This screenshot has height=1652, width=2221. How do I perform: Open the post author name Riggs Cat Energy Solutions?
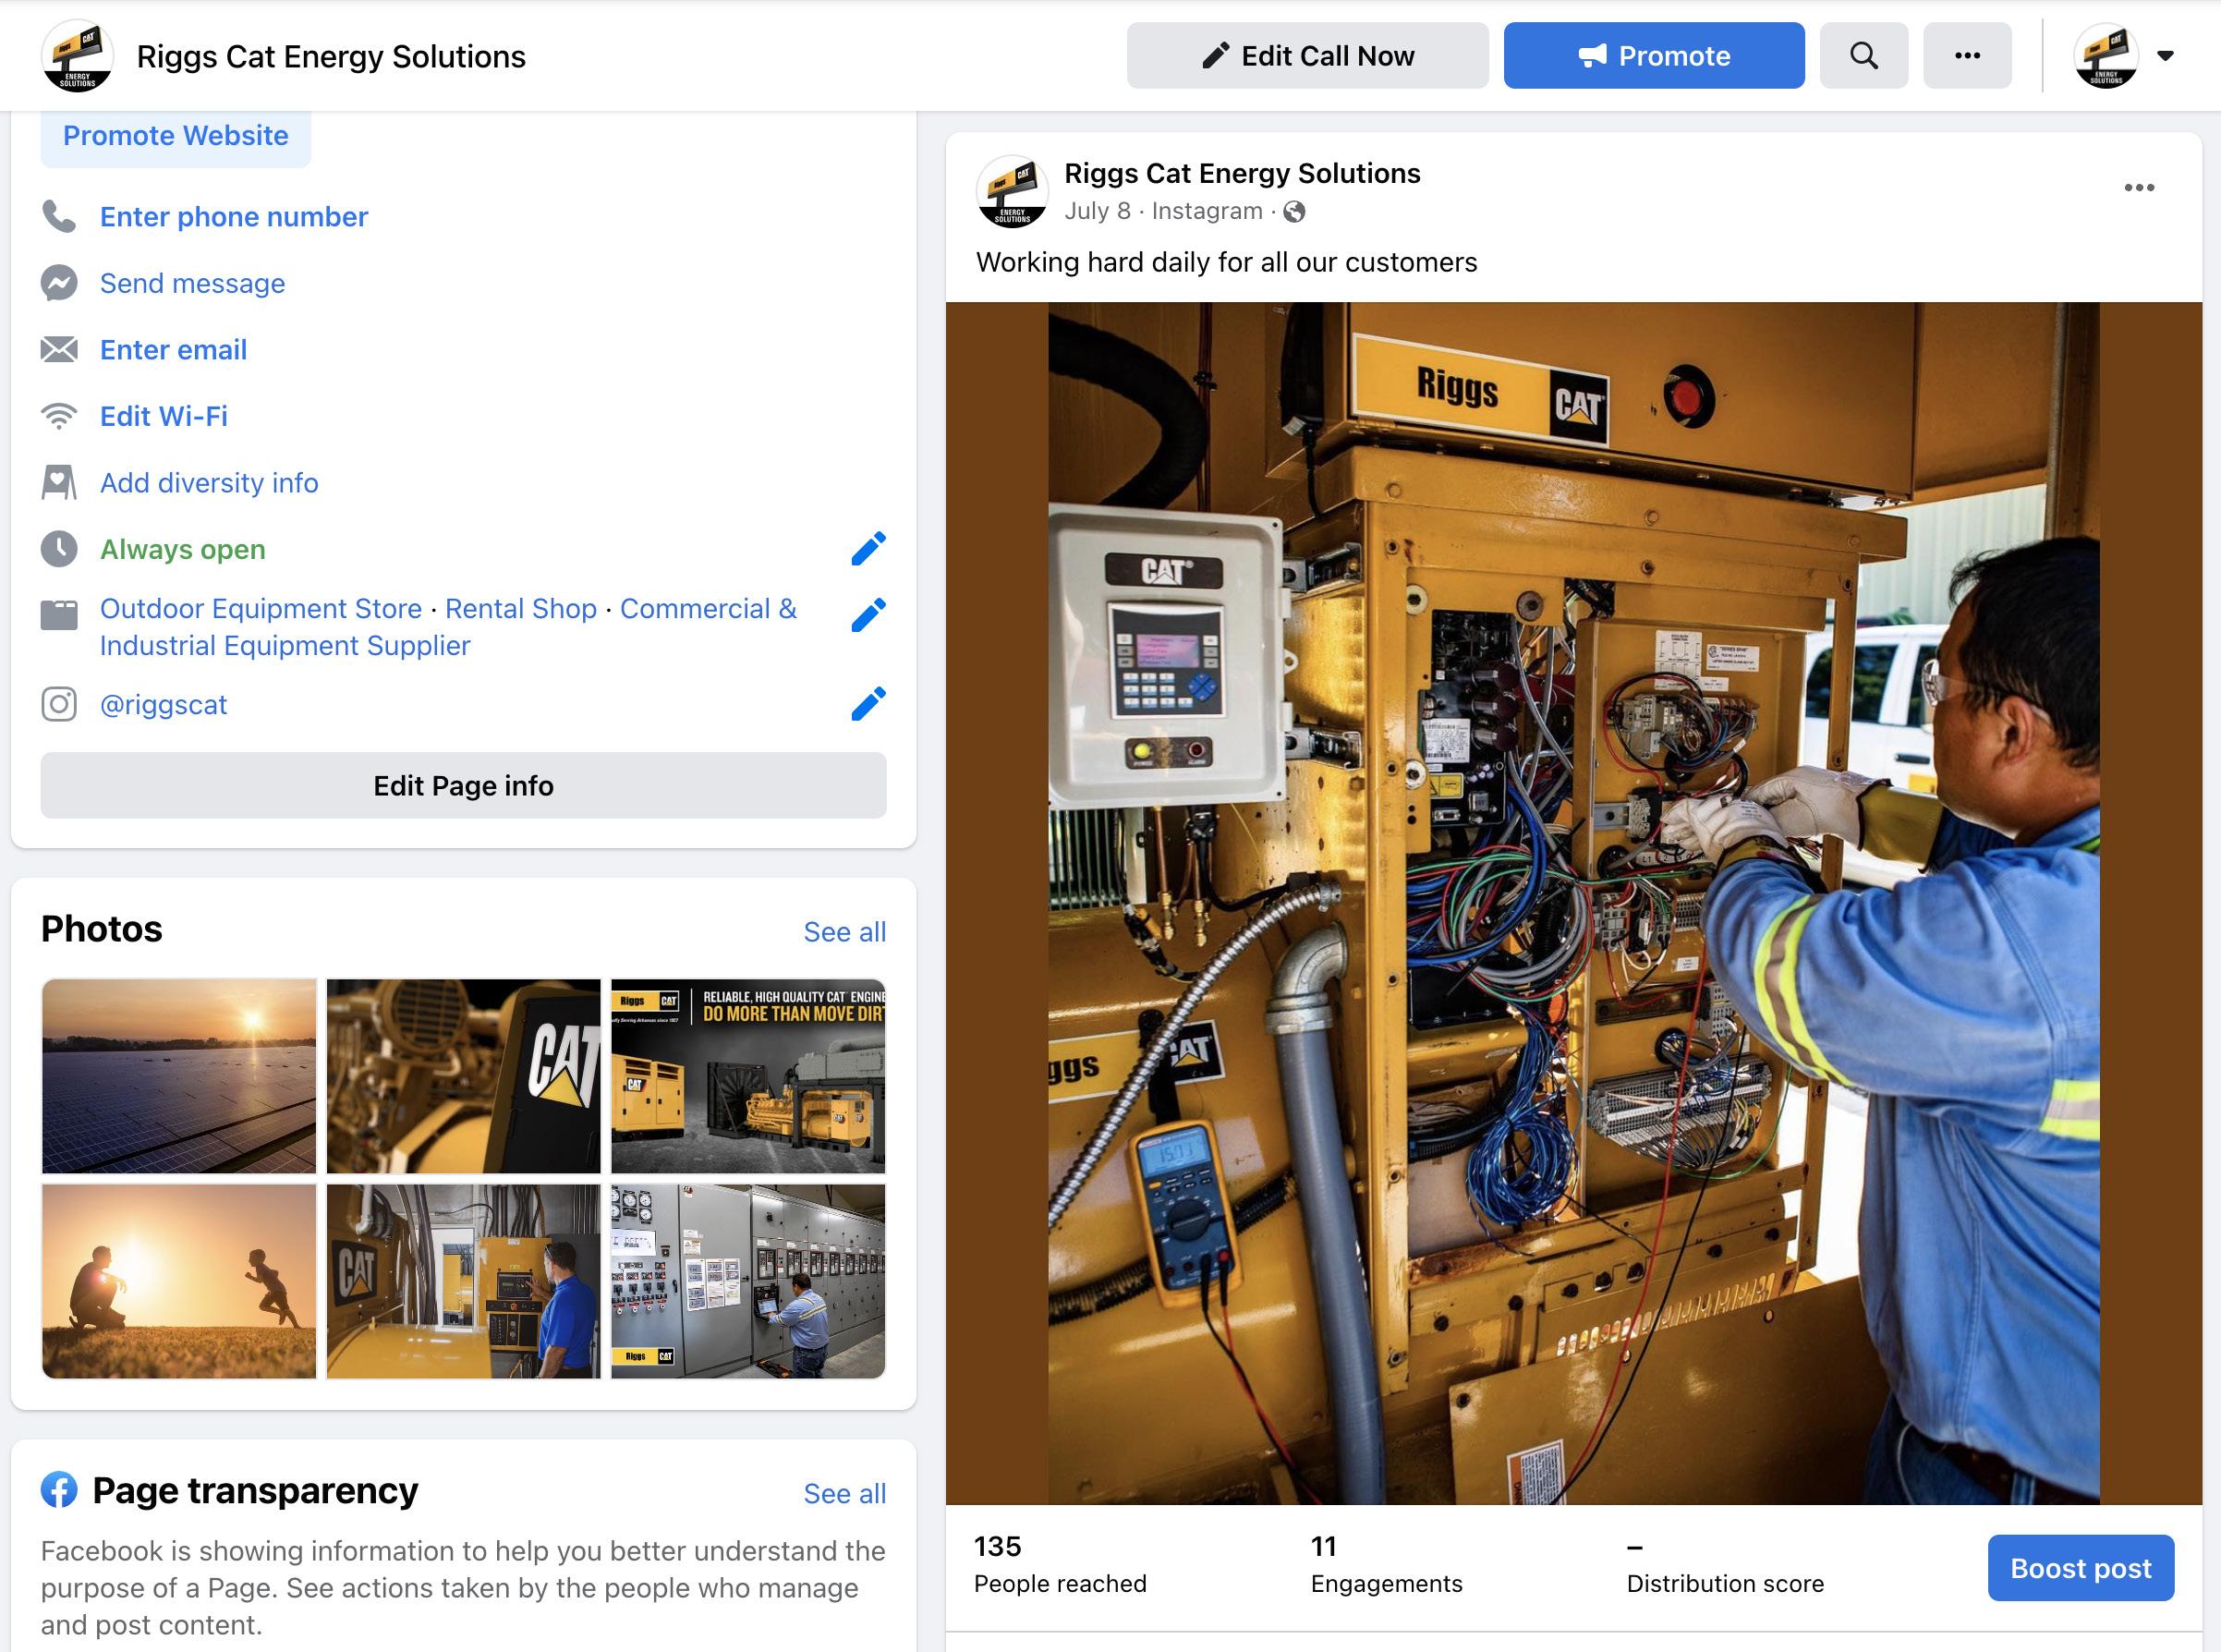tap(1242, 173)
